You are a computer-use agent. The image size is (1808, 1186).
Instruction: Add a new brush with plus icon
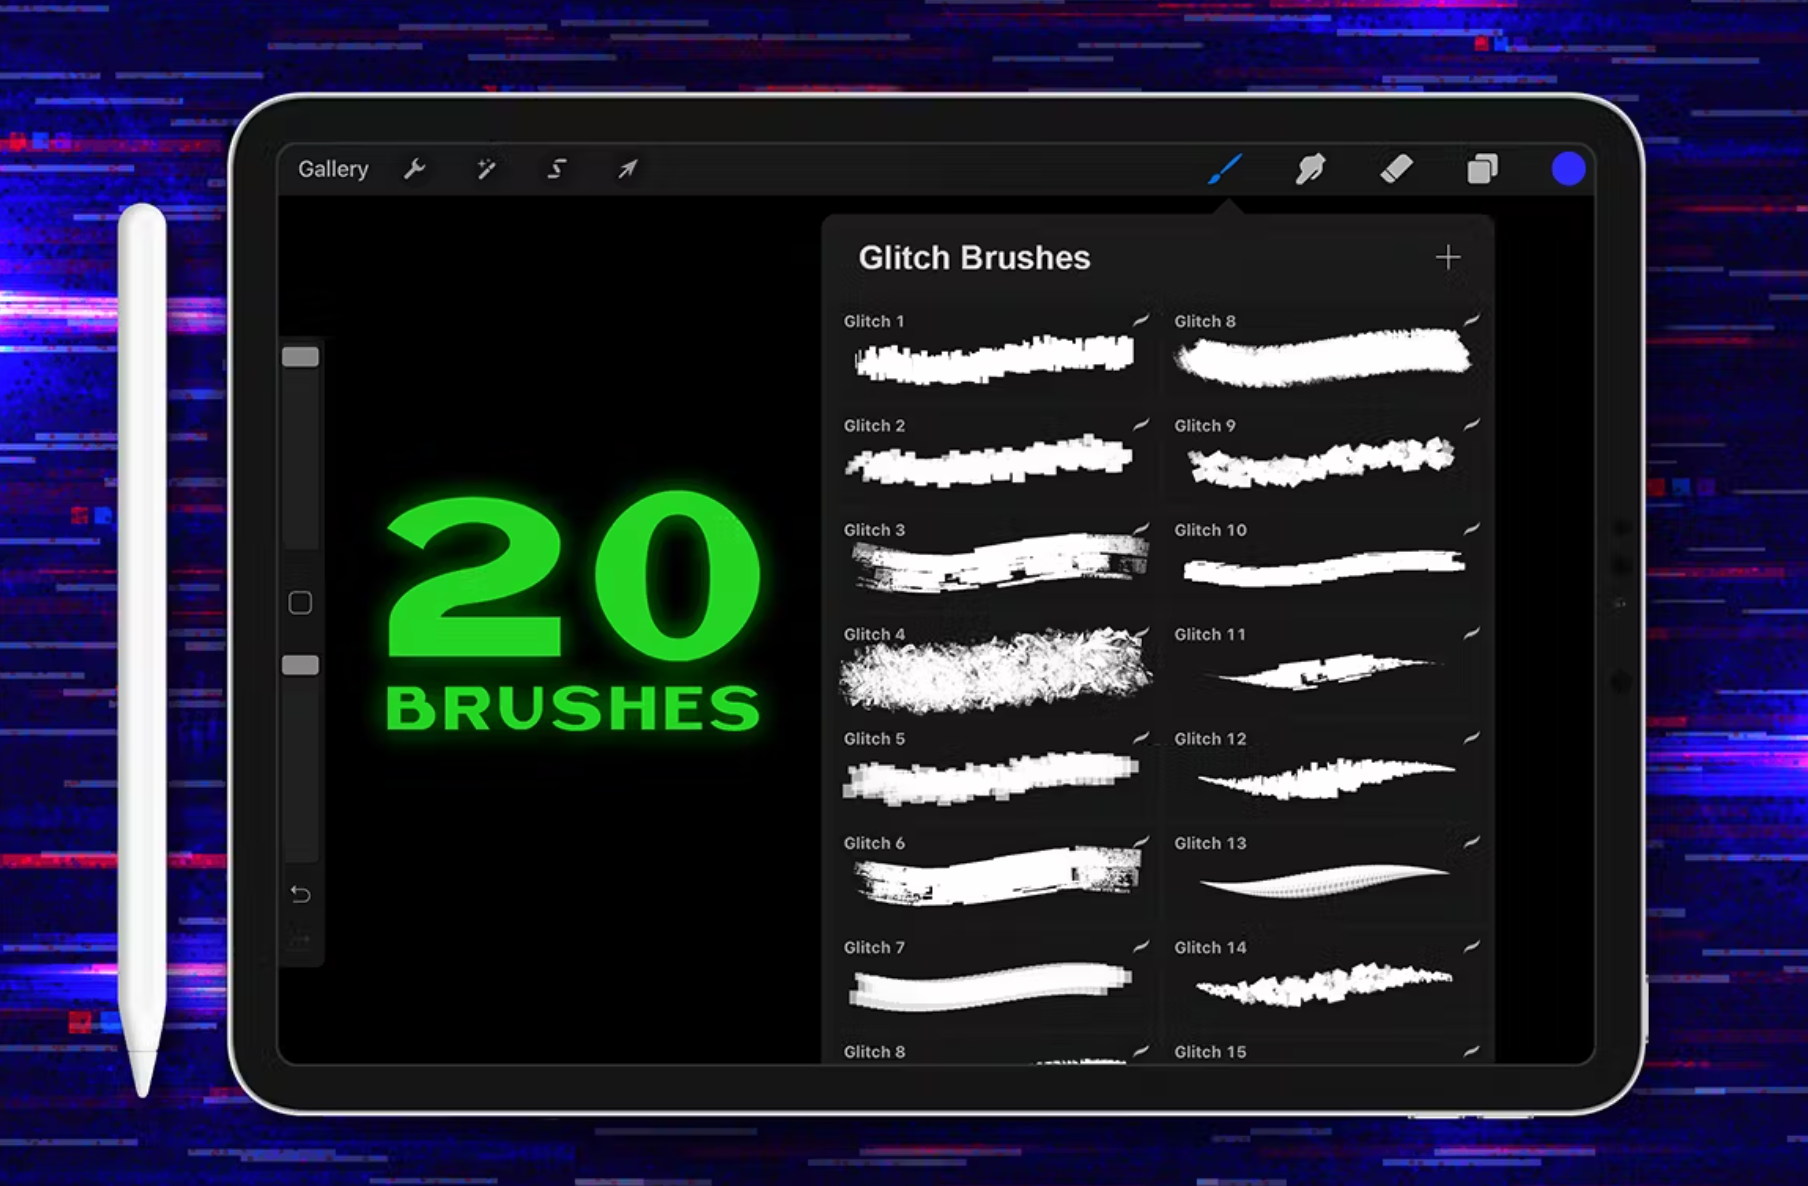pos(1447,258)
